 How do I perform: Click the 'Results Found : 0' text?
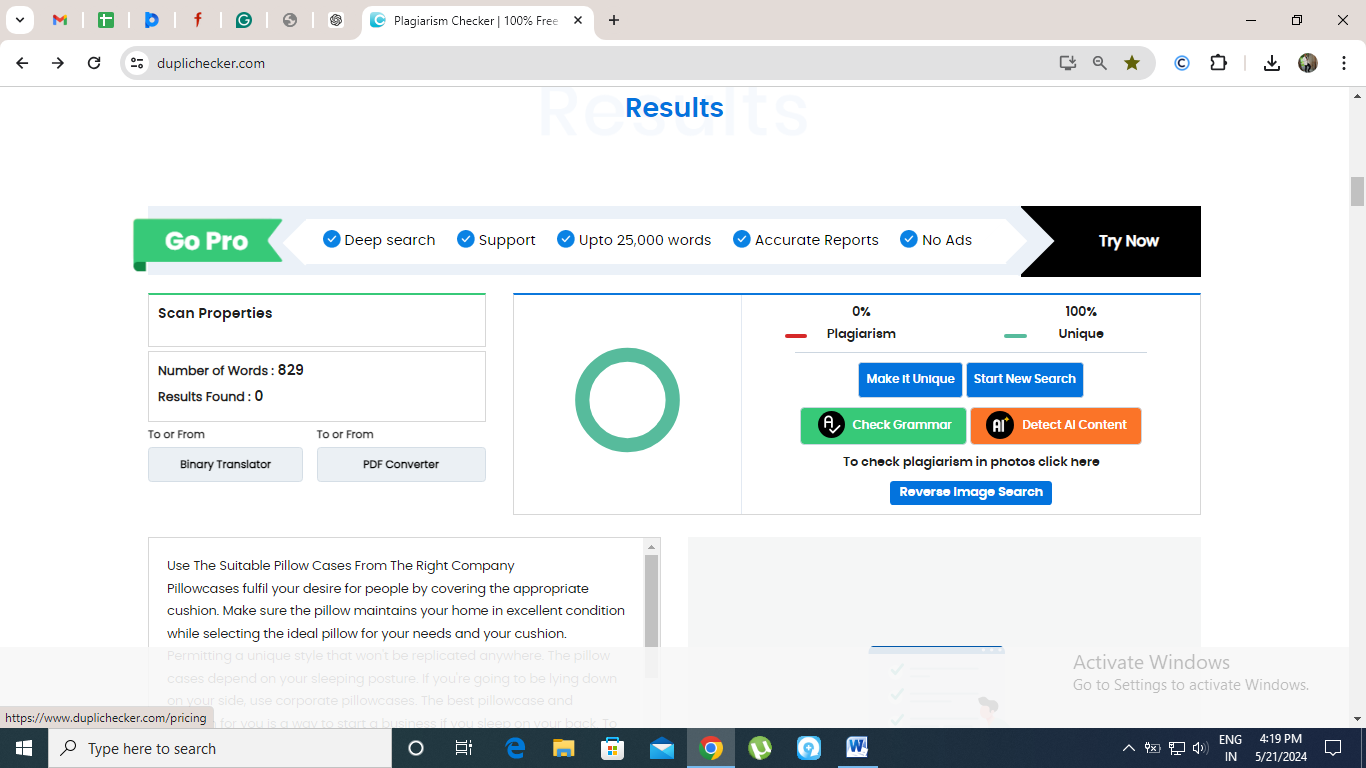211,396
